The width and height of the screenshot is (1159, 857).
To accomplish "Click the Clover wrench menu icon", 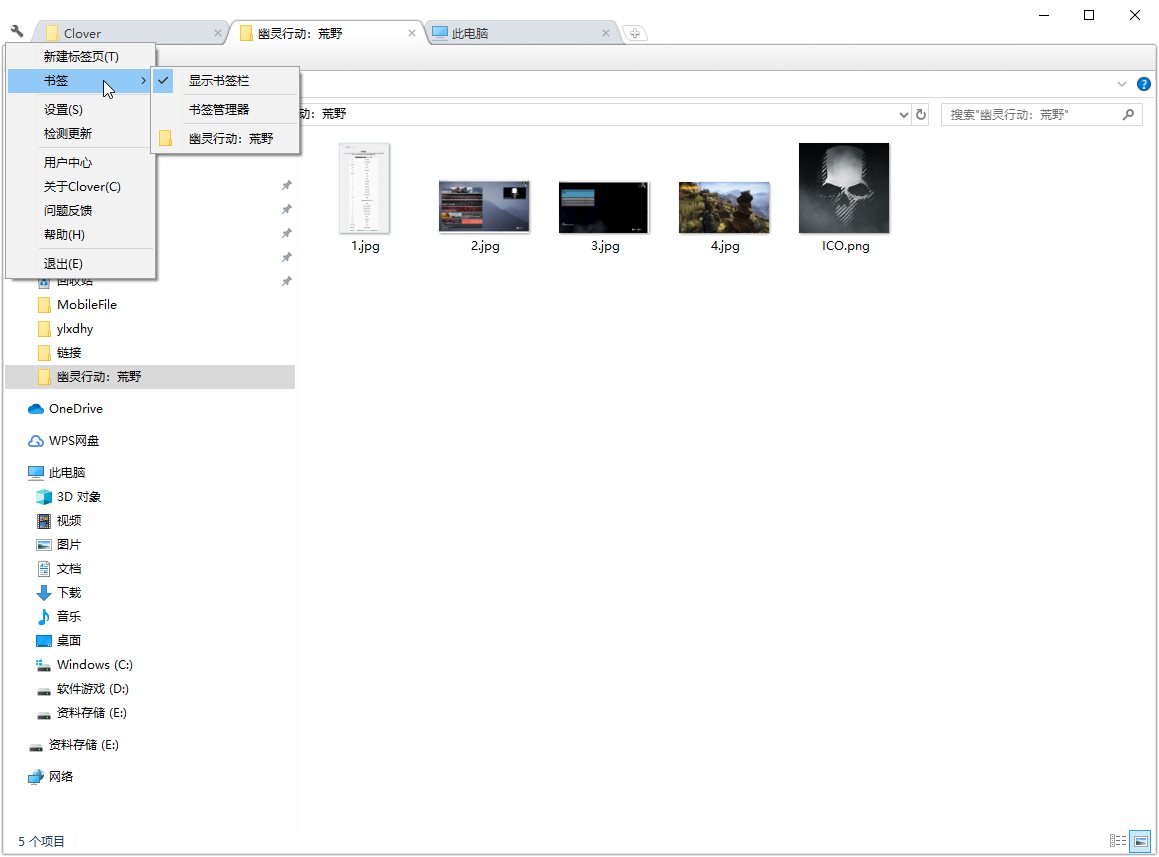I will point(17,32).
